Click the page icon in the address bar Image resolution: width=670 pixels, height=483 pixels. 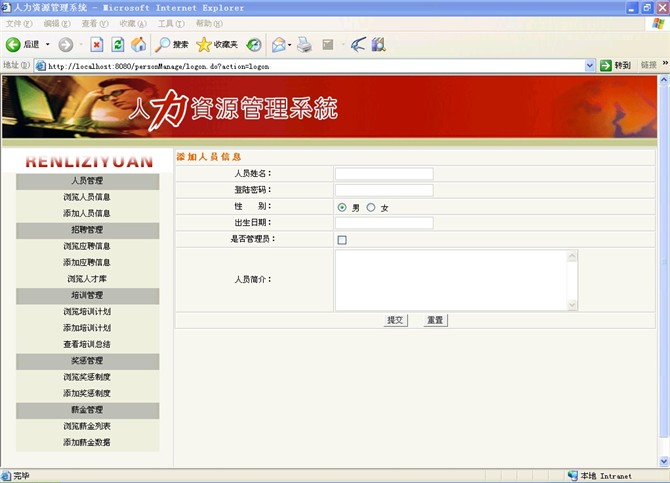point(41,66)
